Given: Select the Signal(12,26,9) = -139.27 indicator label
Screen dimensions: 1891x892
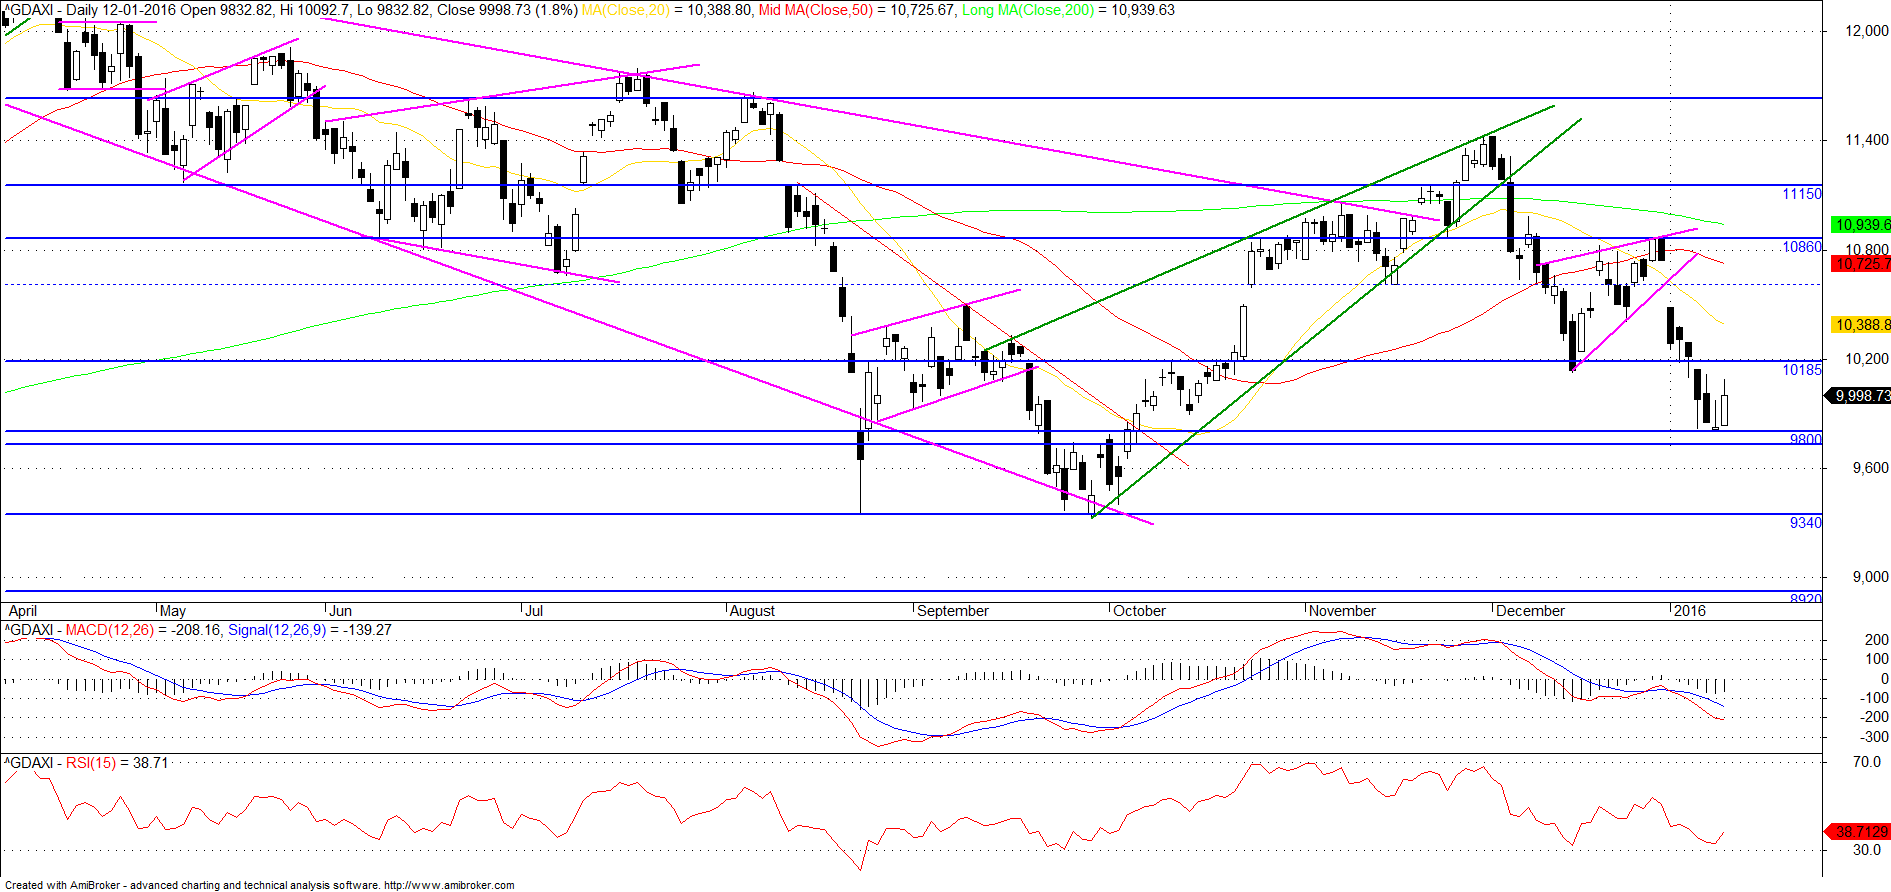Looking at the screenshot, I should pos(310,630).
